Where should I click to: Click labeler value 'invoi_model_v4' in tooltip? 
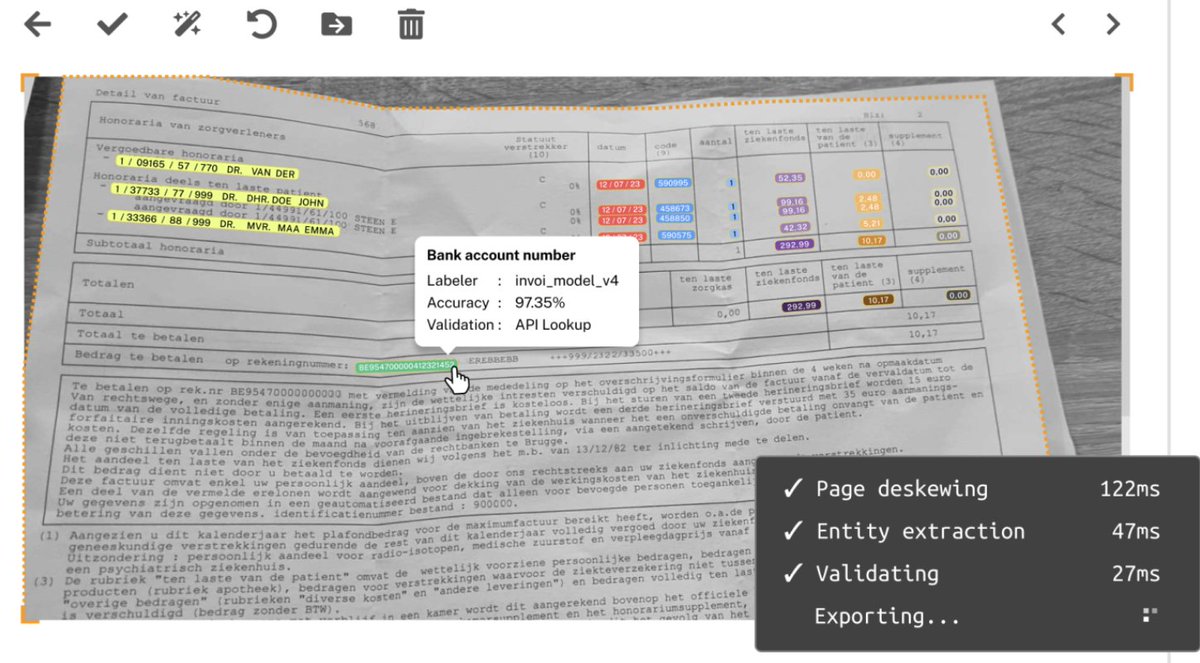567,280
